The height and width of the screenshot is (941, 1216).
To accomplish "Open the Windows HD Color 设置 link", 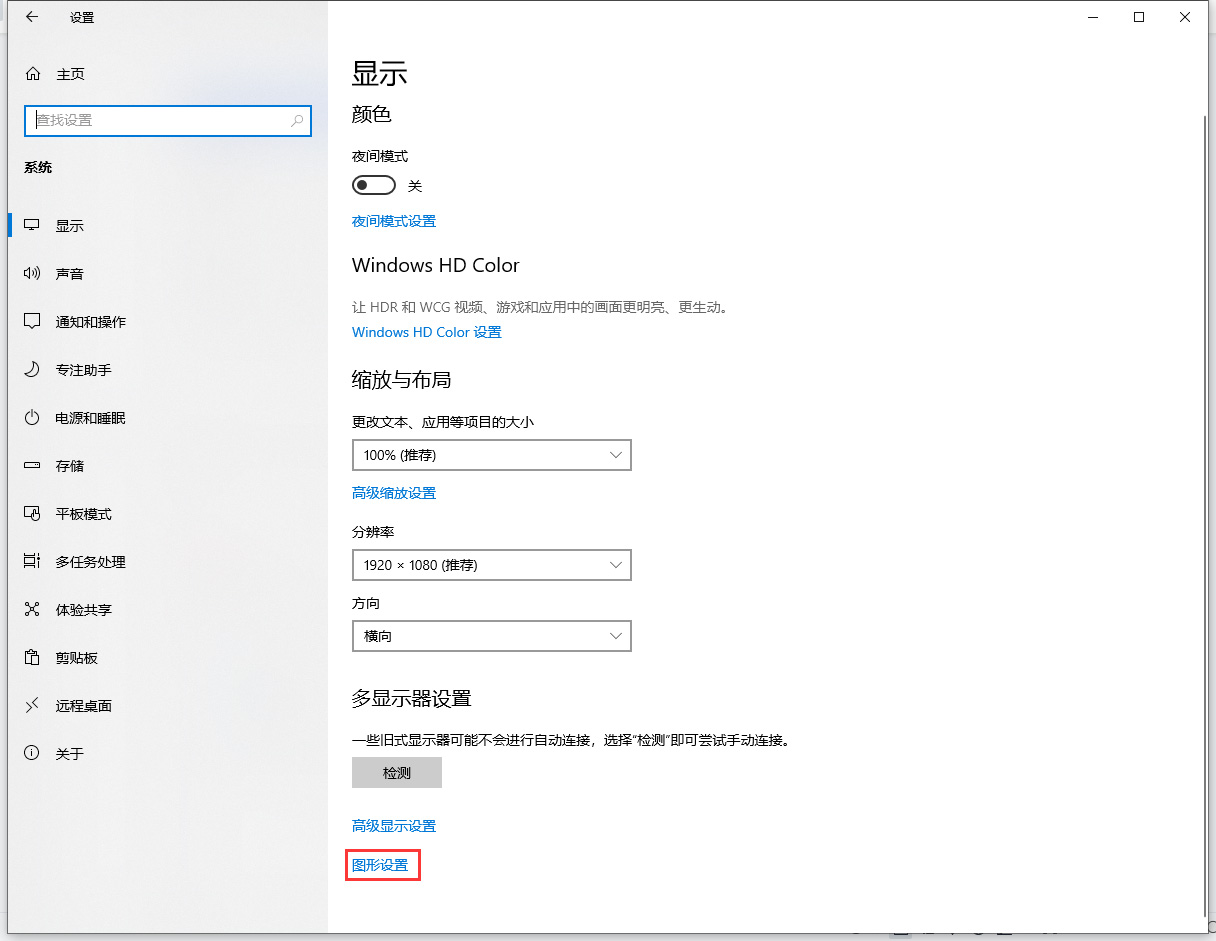I will 427,332.
